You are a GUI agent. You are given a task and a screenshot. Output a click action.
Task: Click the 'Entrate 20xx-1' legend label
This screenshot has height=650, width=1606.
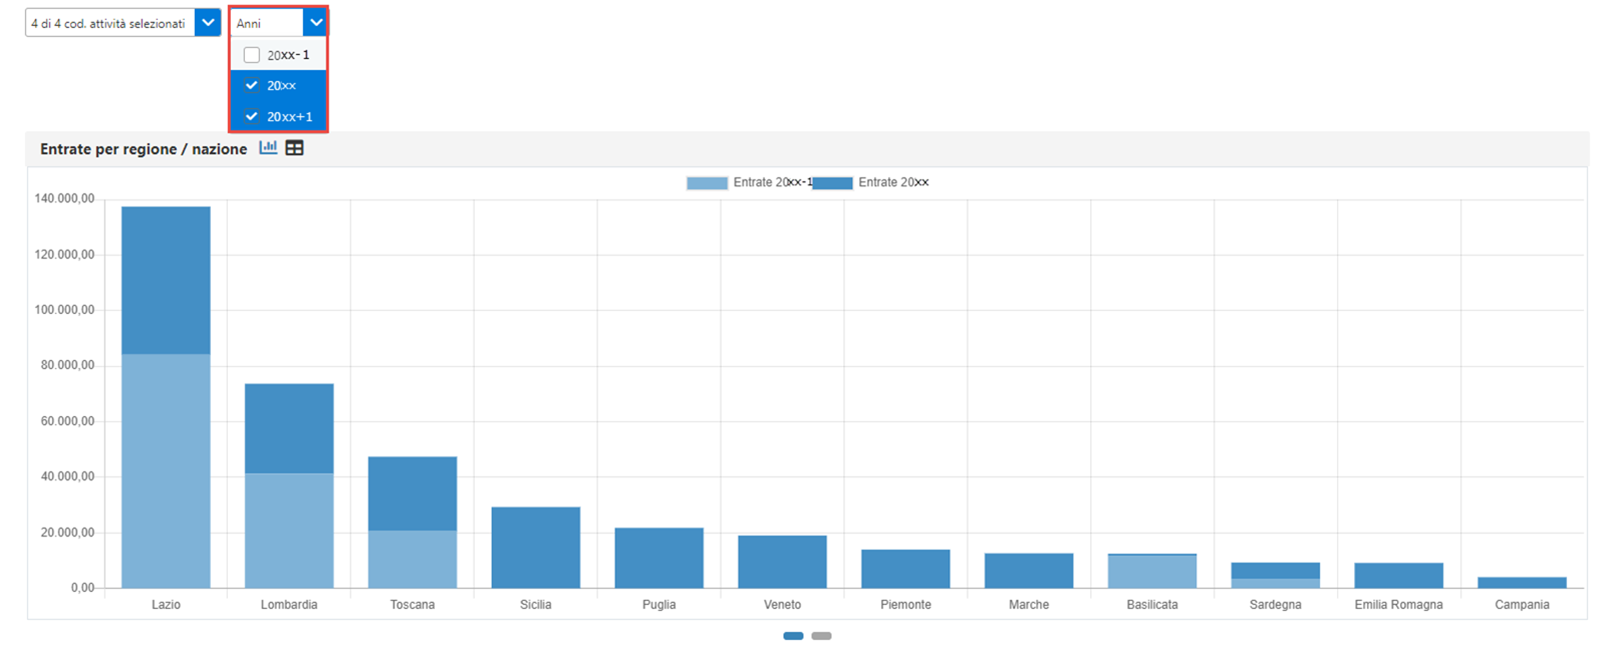(771, 183)
